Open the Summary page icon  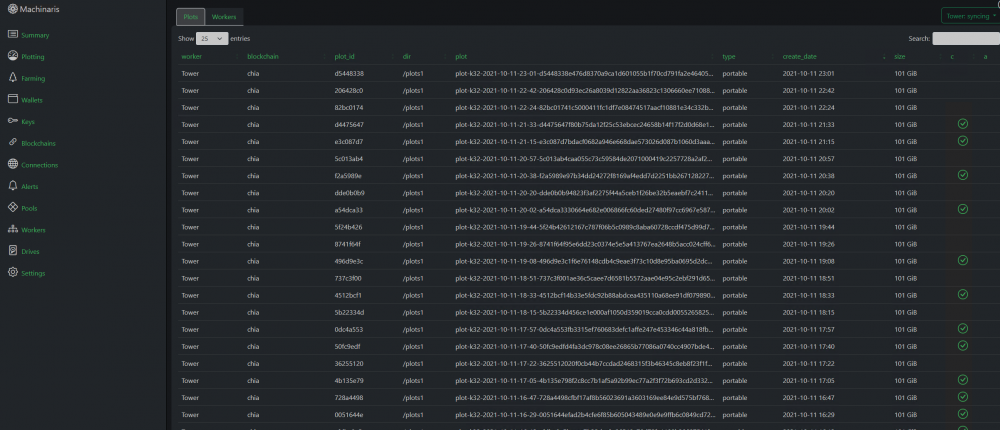click(x=13, y=34)
